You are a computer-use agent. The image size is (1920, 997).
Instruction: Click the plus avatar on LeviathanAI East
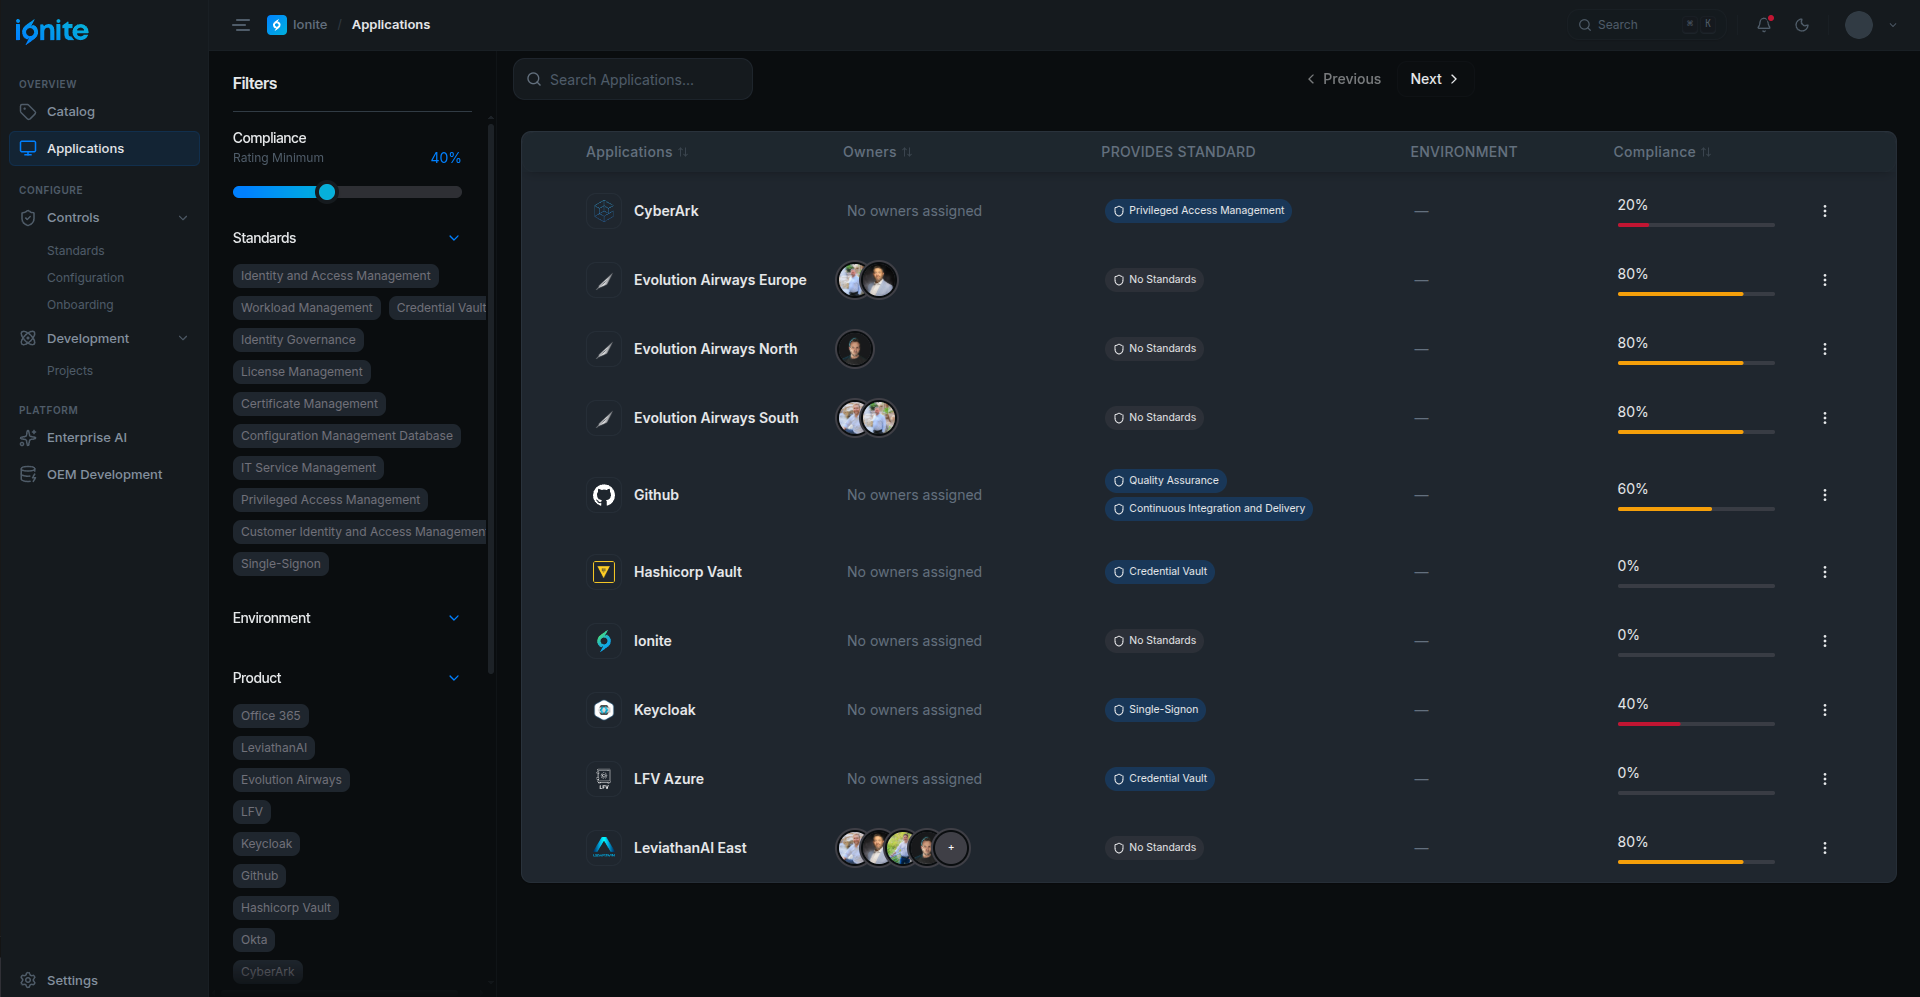[x=951, y=848]
